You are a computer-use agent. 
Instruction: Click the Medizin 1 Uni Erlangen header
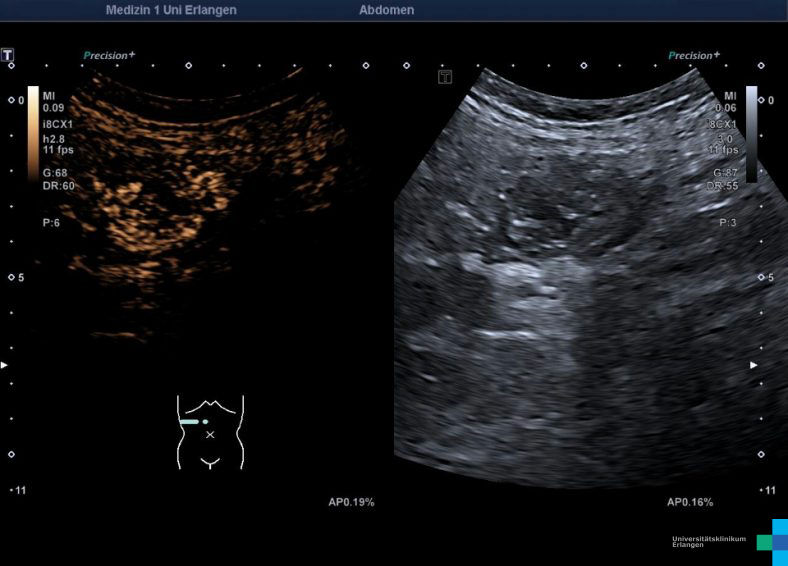pos(171,10)
